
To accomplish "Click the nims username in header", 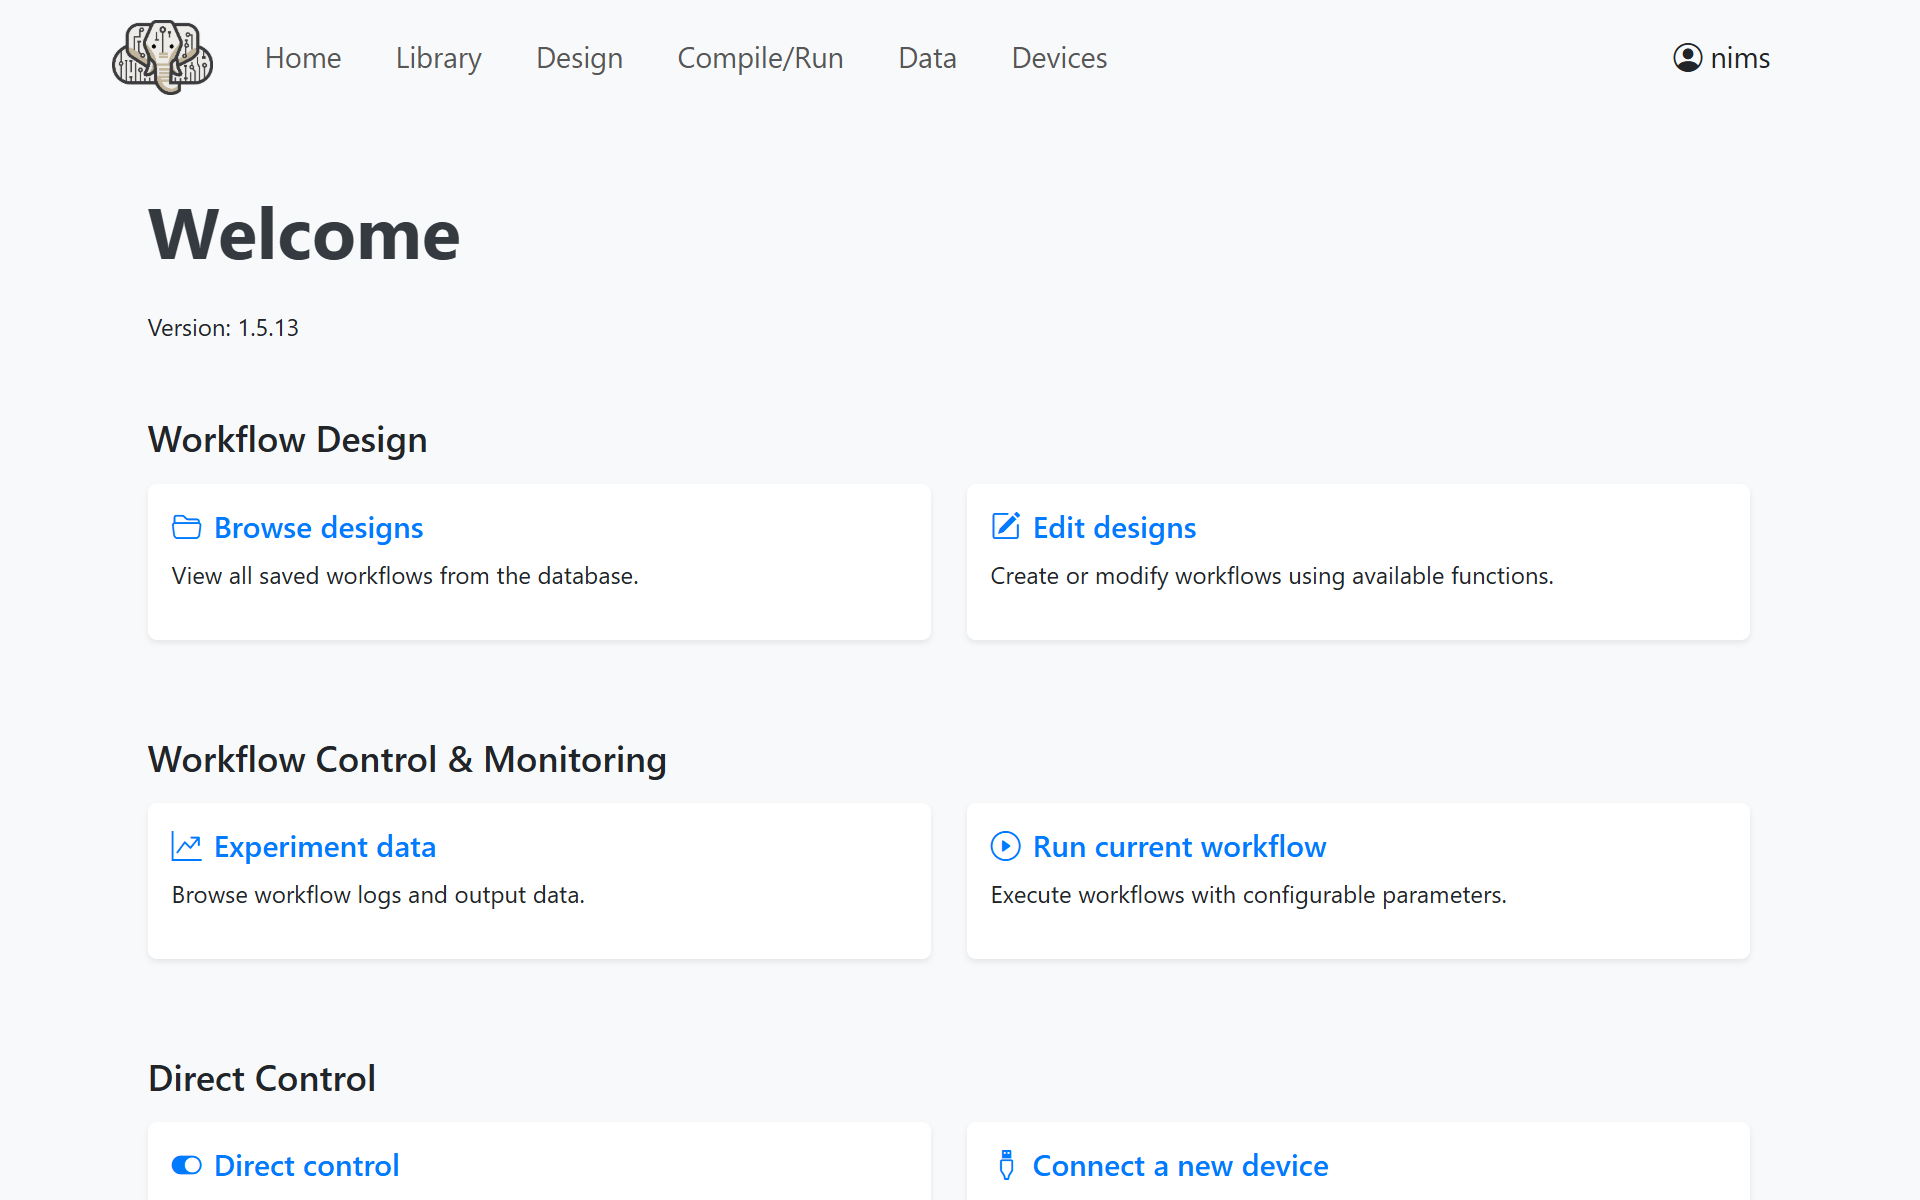I will [1740, 58].
